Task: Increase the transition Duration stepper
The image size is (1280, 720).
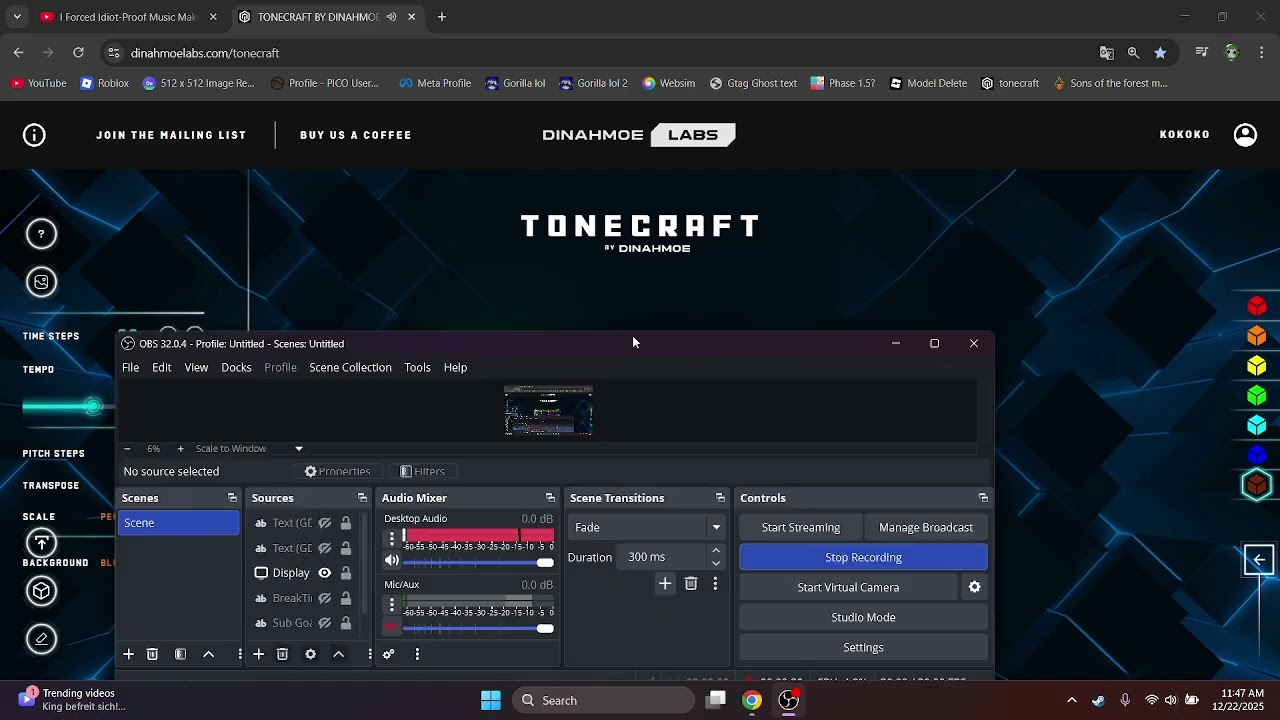Action: (x=716, y=551)
